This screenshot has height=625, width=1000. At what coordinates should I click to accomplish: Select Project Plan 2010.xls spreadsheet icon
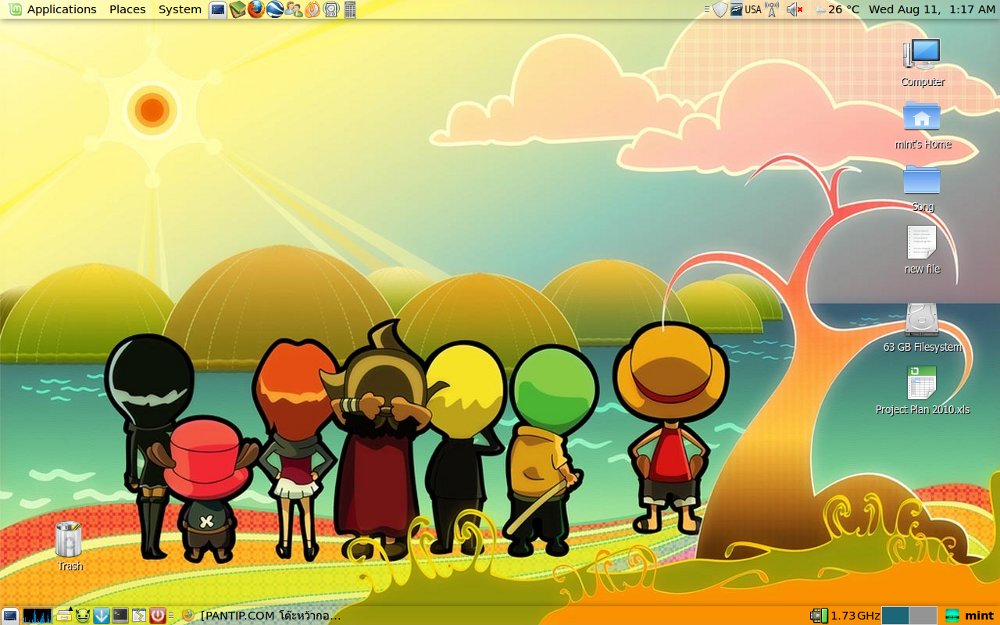(922, 390)
